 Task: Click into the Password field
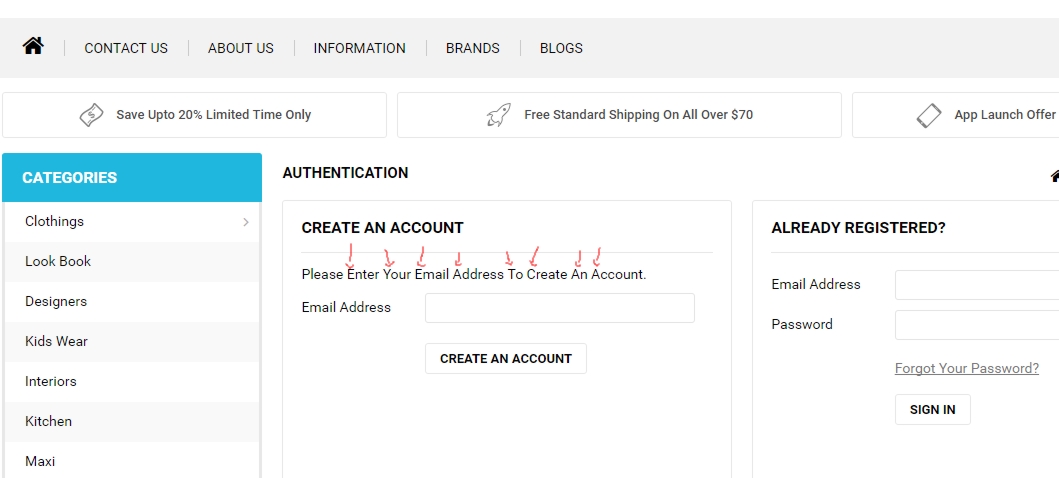click(x=977, y=325)
